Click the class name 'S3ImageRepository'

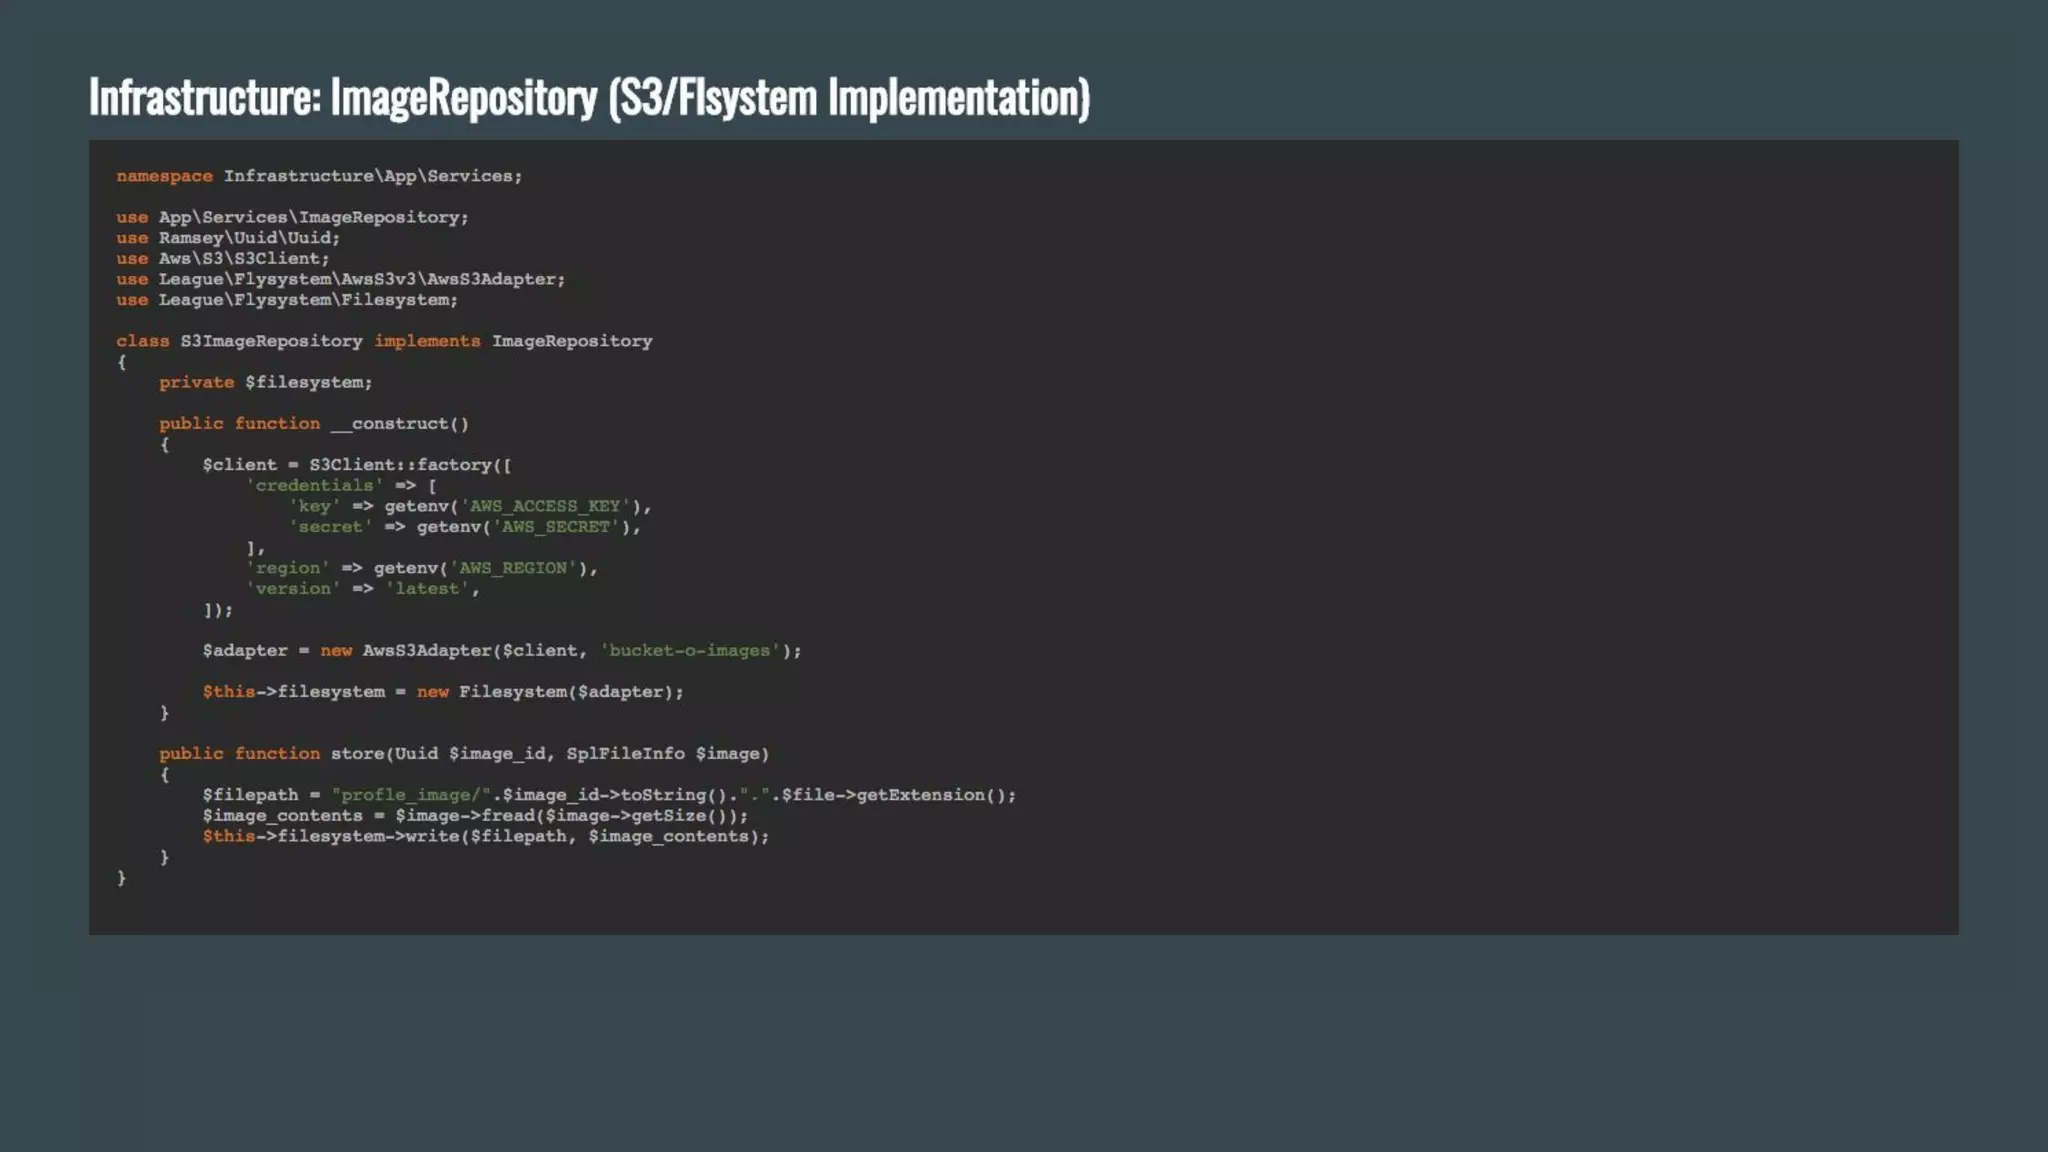271,341
